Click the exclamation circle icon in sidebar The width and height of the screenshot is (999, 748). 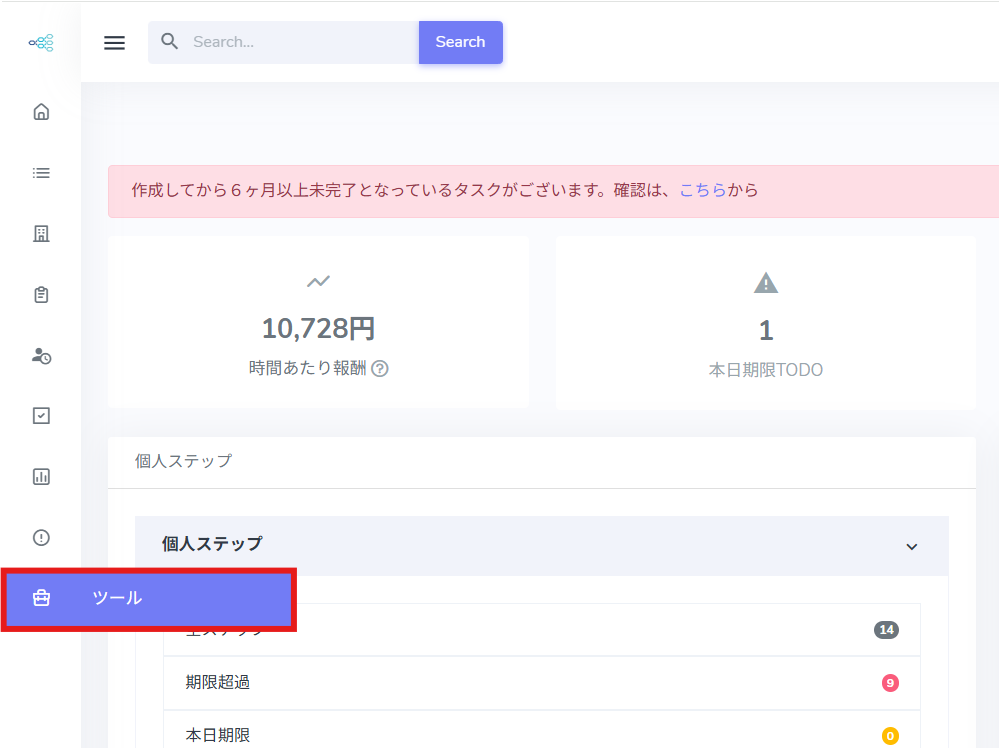(41, 538)
